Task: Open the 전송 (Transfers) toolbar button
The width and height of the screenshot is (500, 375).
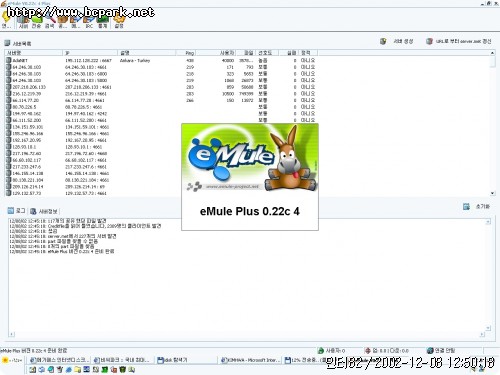Action: [36, 21]
